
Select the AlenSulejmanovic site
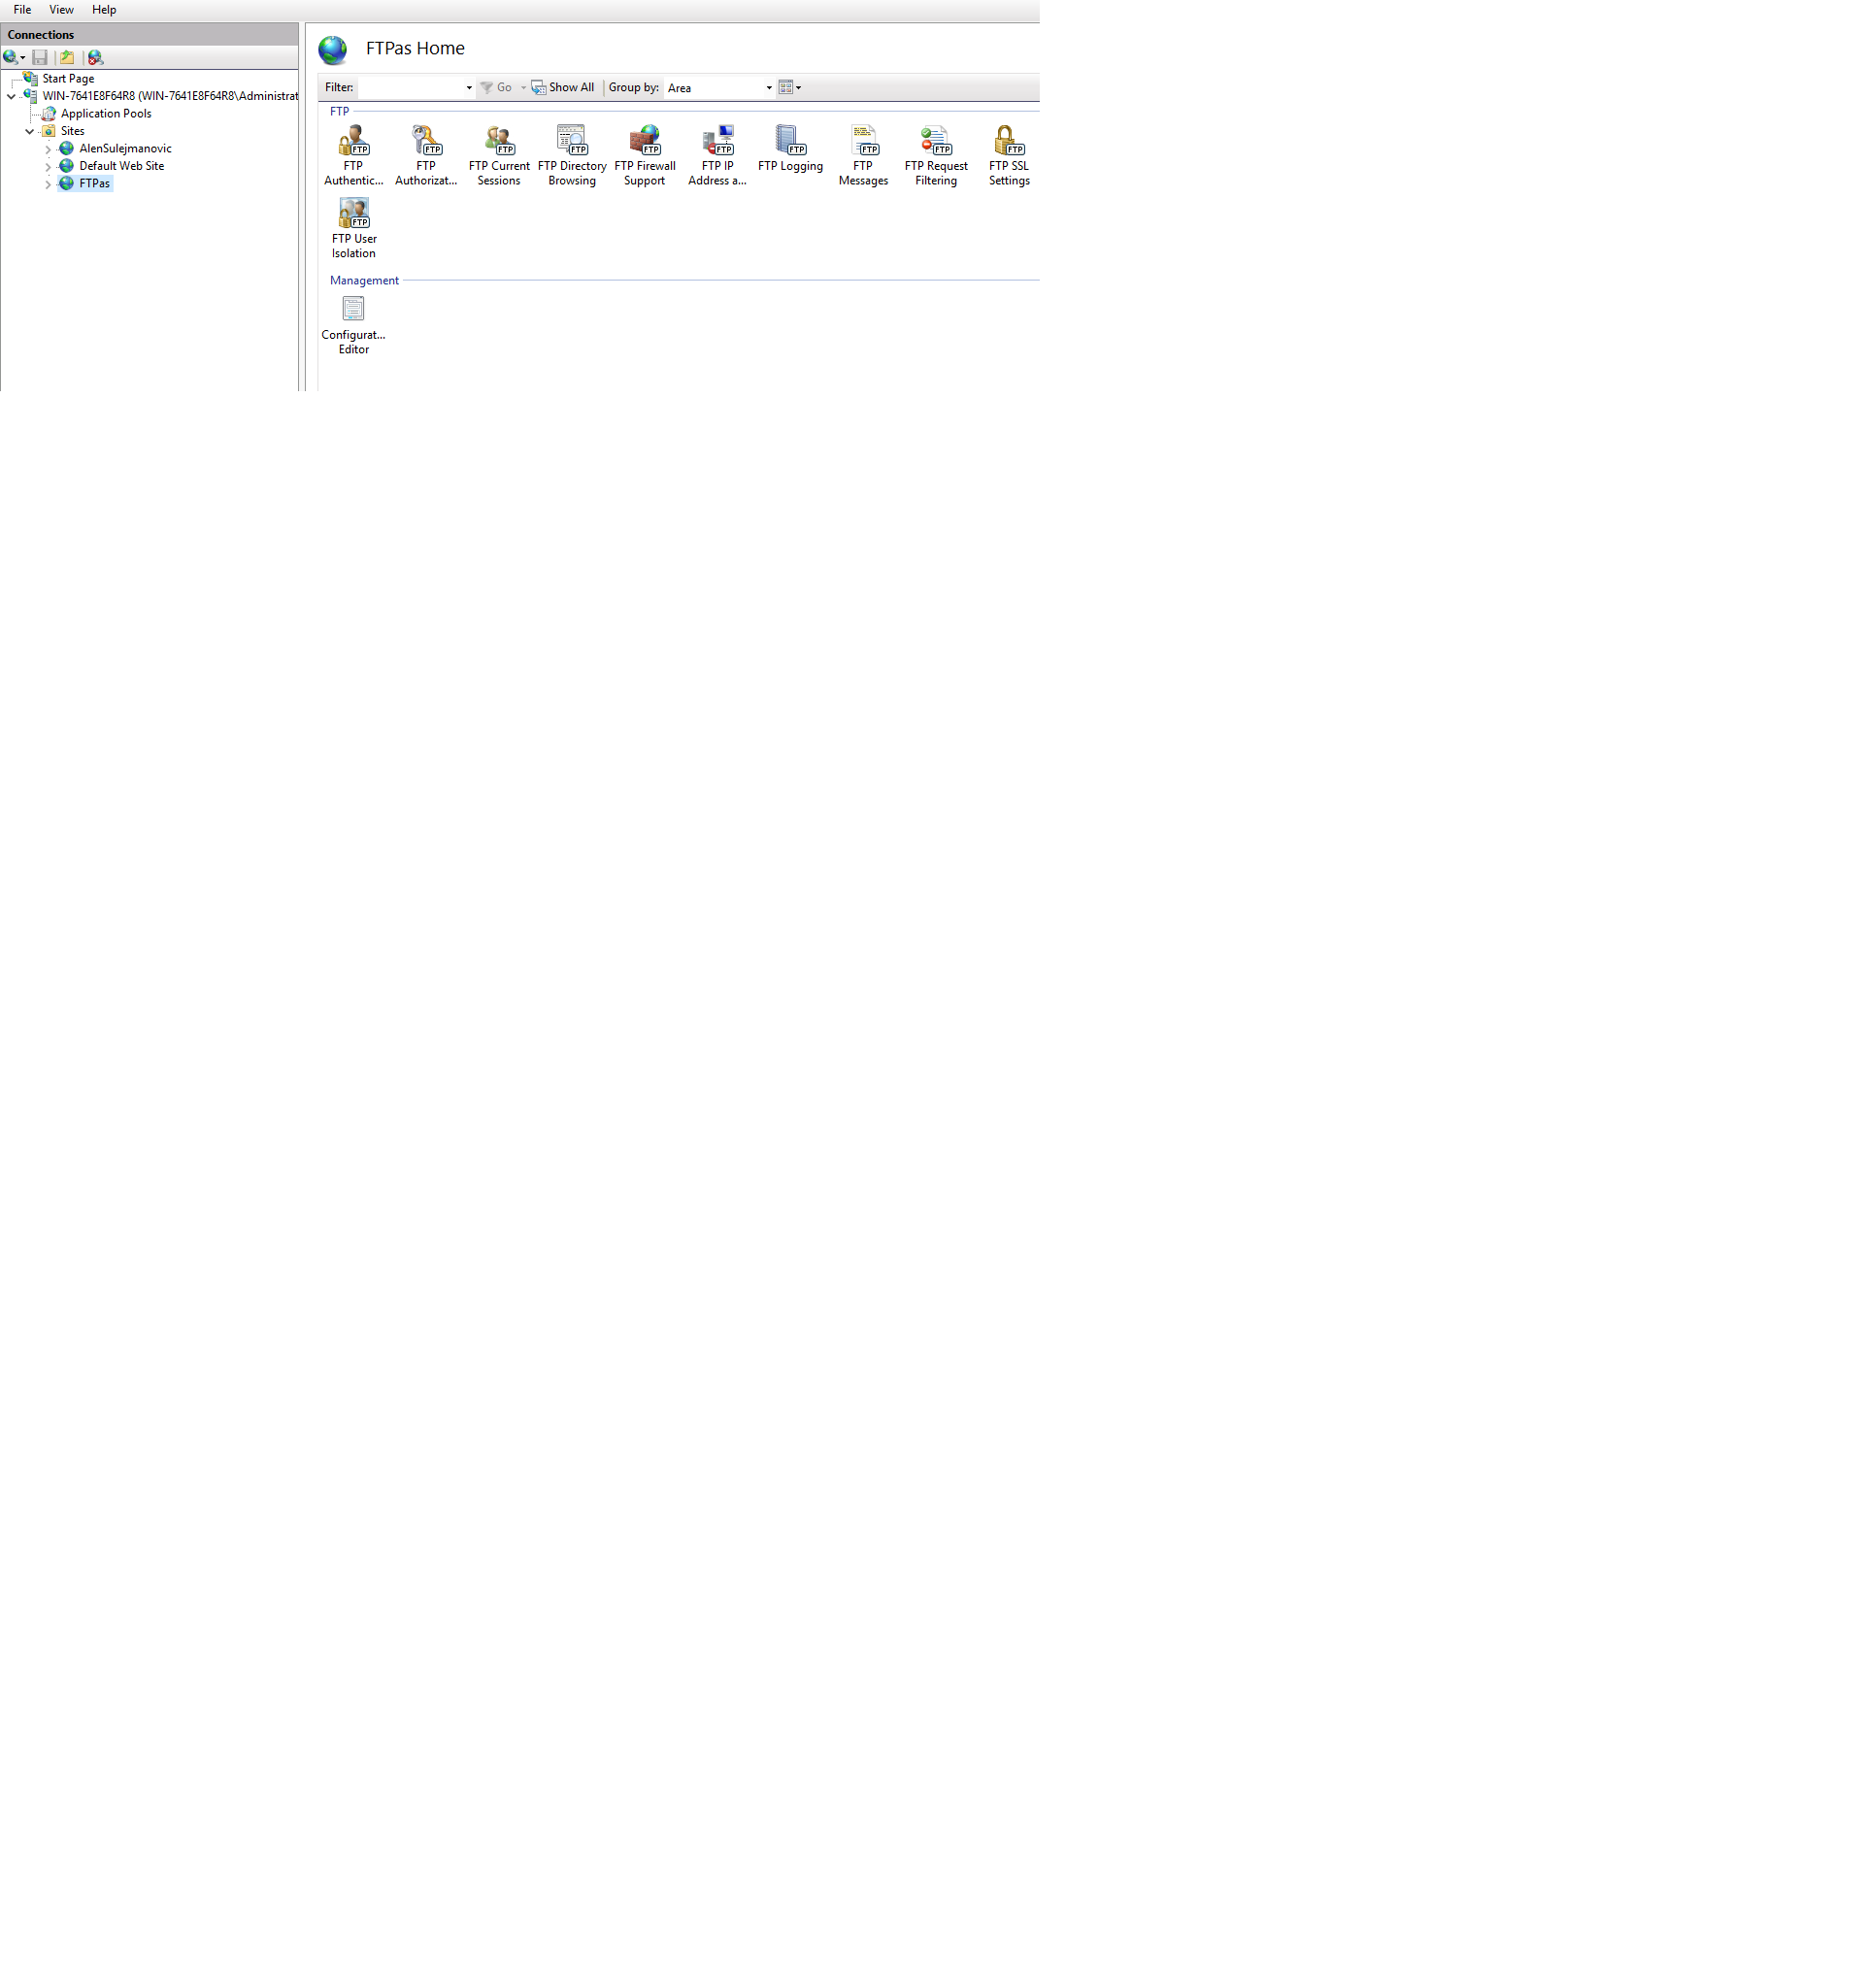pos(125,148)
